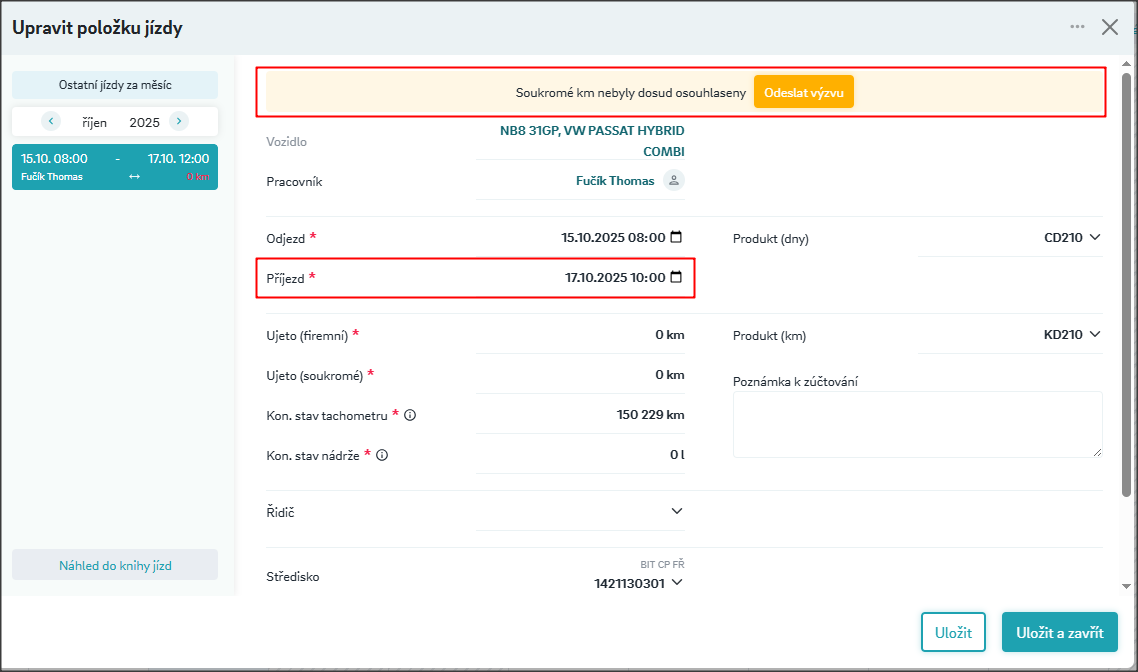Click the Uložit button
This screenshot has width=1138, height=672.
953,632
